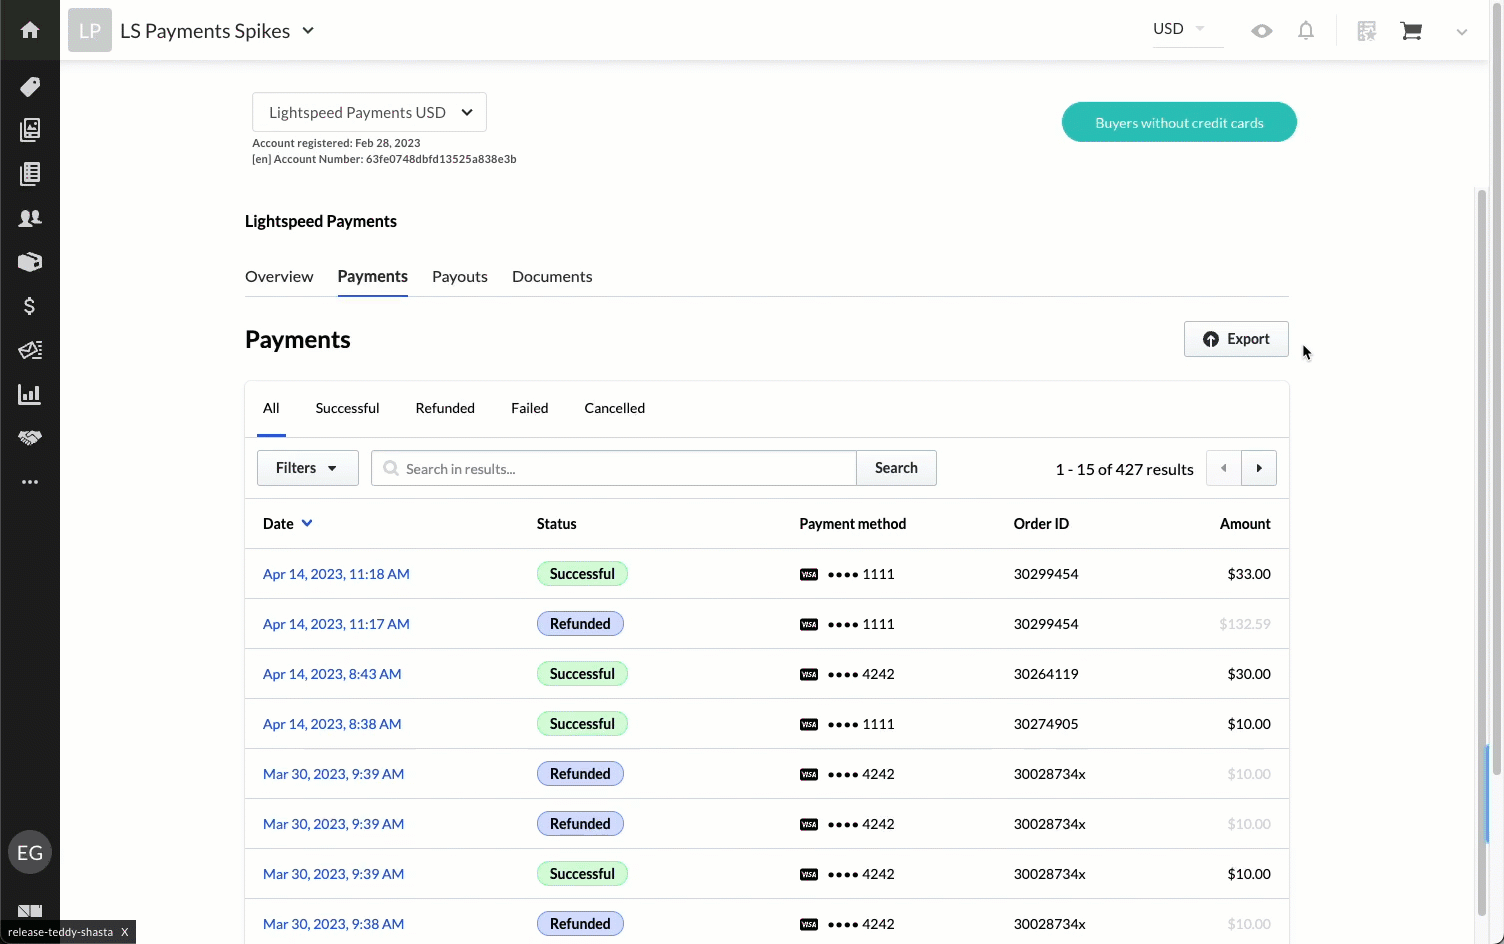Click the product box icon in sidebar
Screen dimensions: 1504x944
30,261
